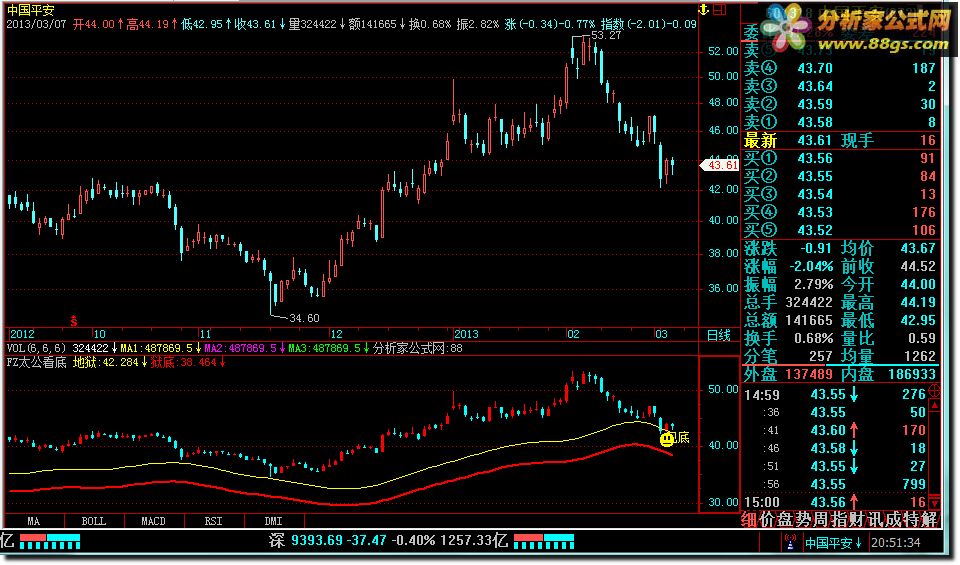Click the network signal tower icon in the status bar
This screenshot has height=565, width=960.
(790, 542)
